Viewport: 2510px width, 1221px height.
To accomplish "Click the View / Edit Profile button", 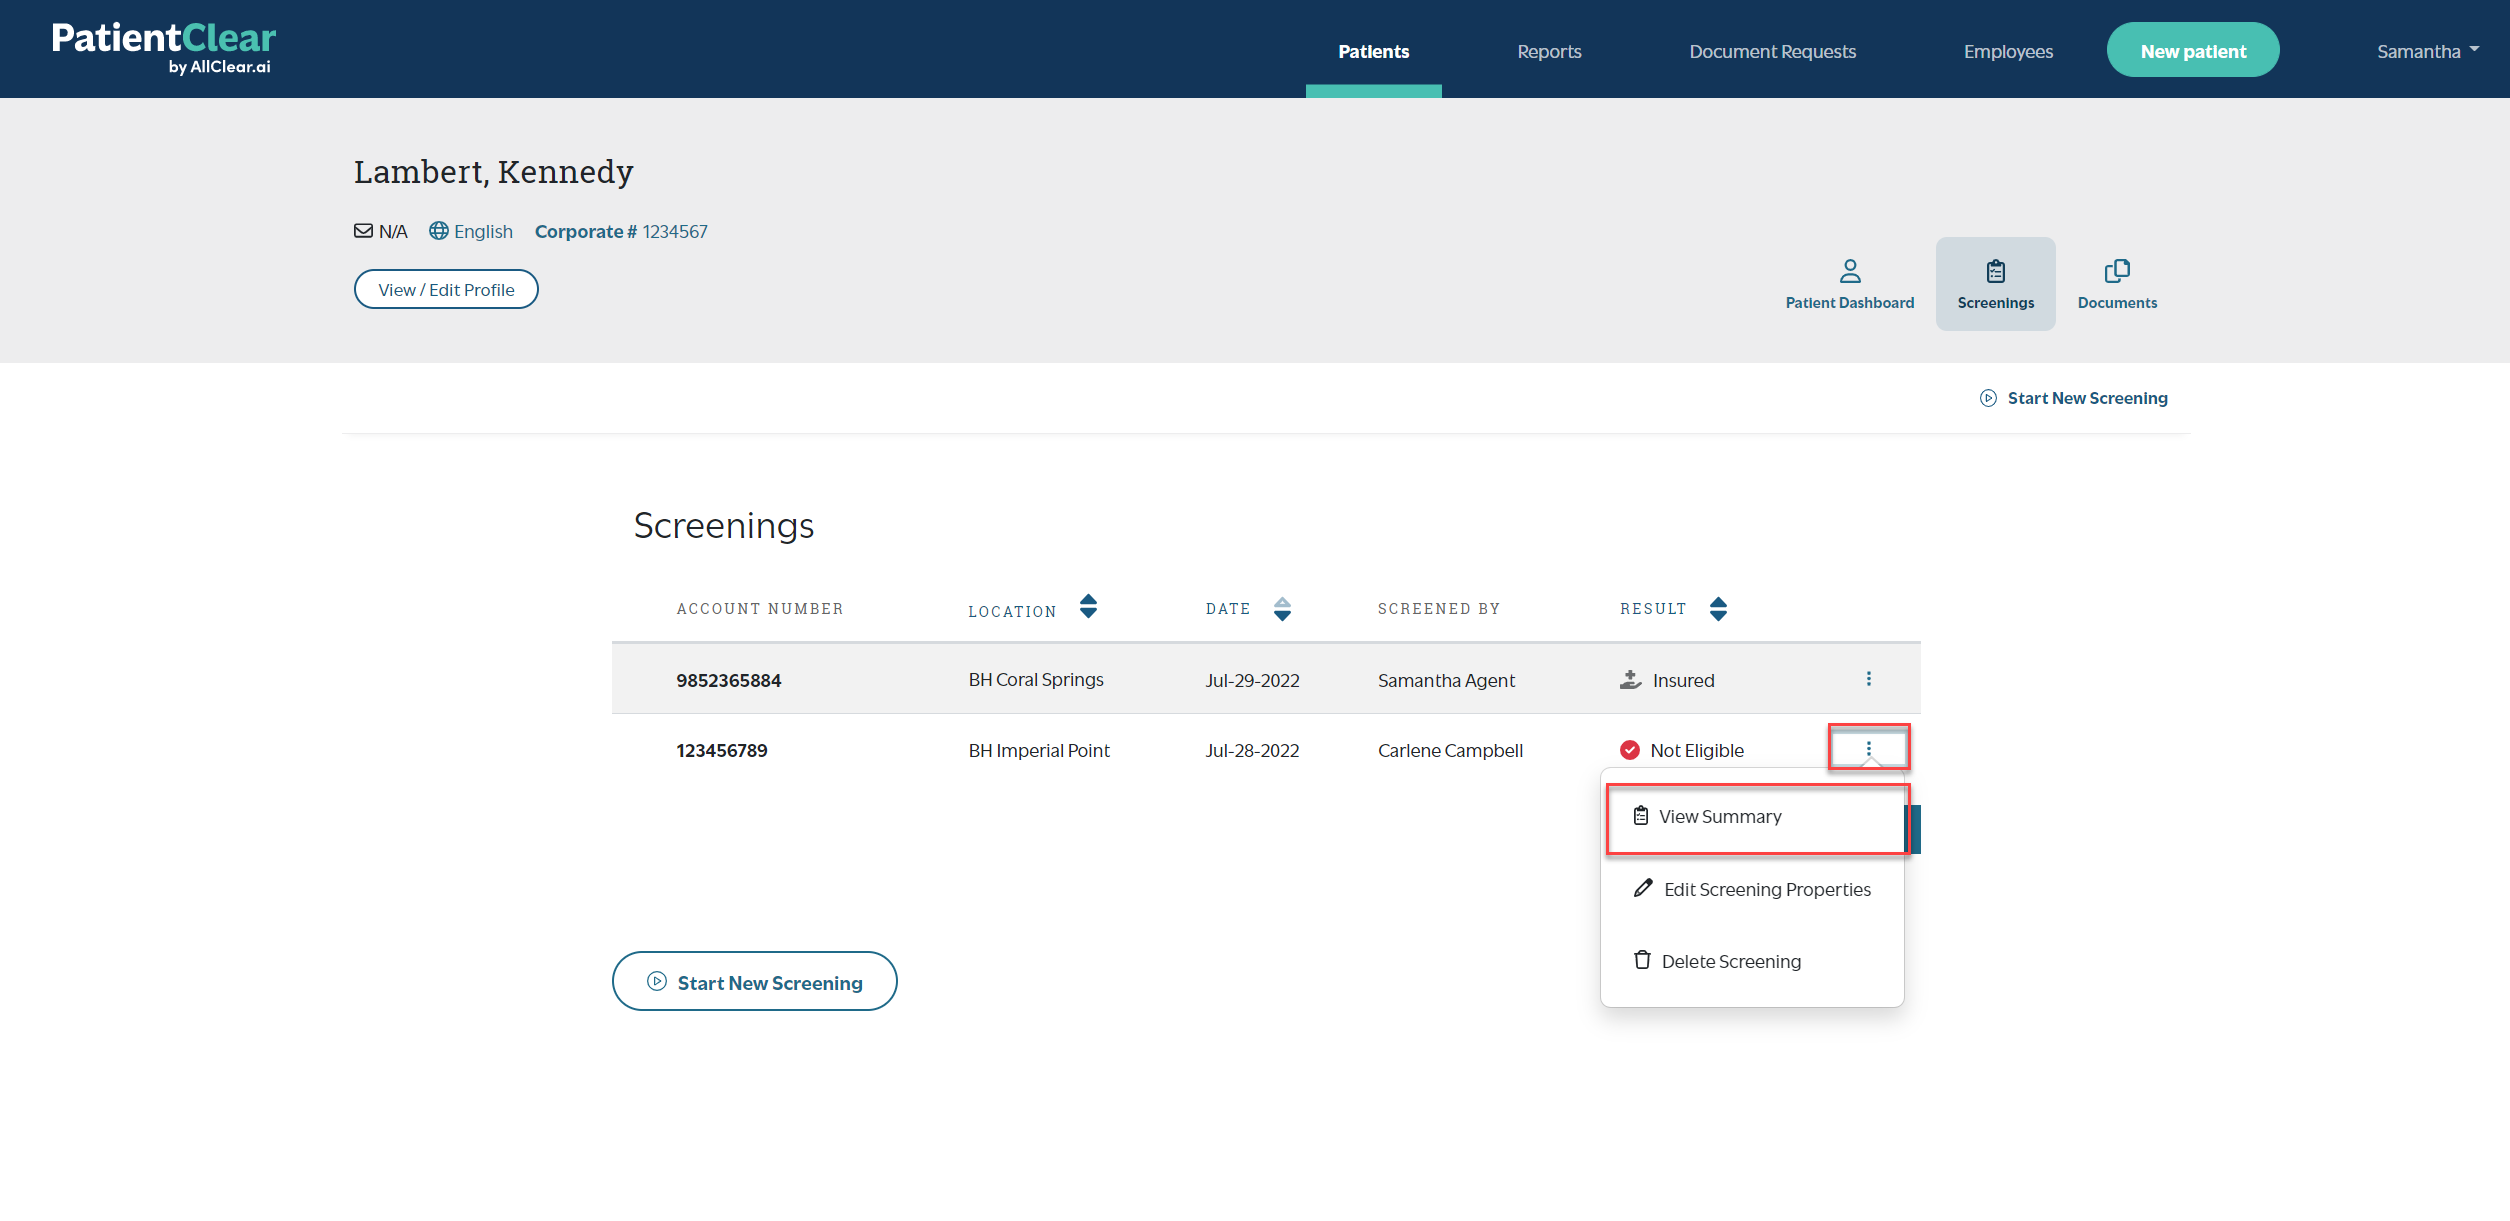I will [x=446, y=289].
